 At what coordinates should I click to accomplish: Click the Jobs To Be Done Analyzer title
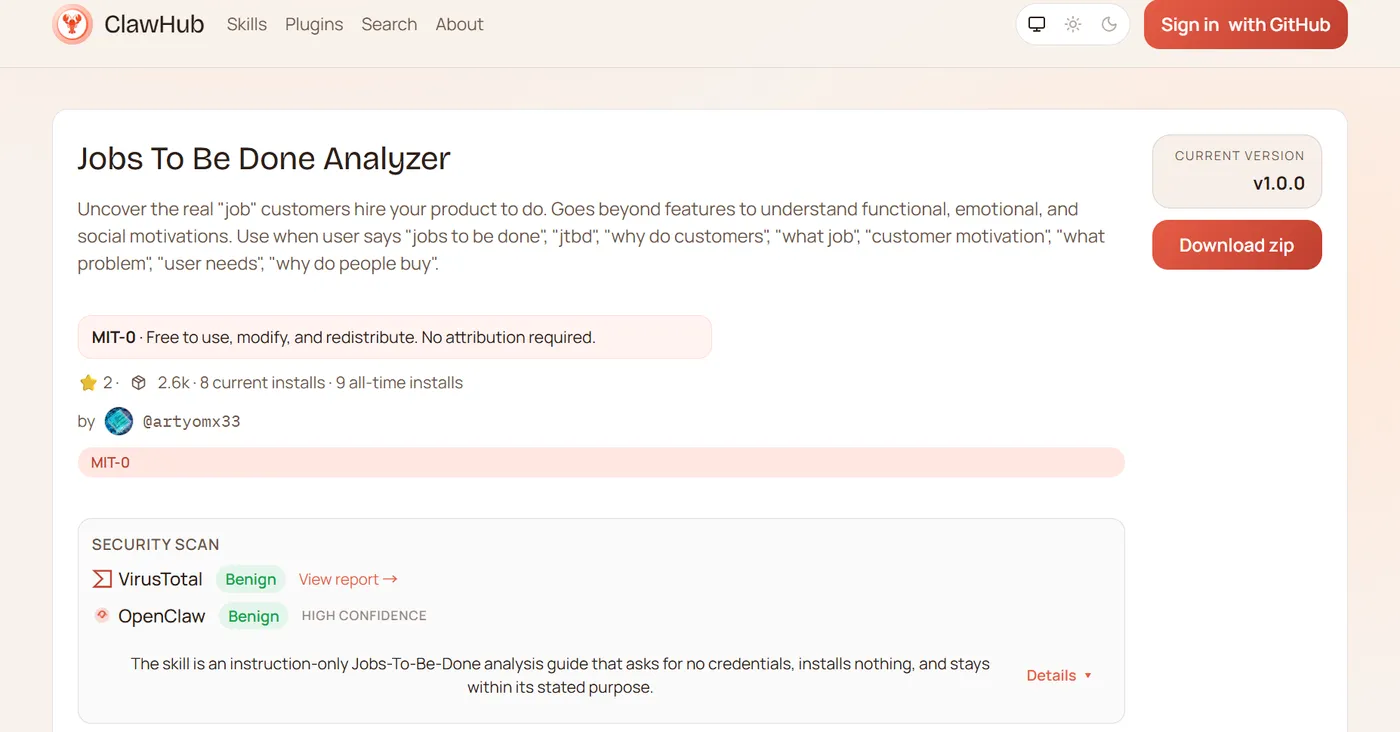pos(264,158)
